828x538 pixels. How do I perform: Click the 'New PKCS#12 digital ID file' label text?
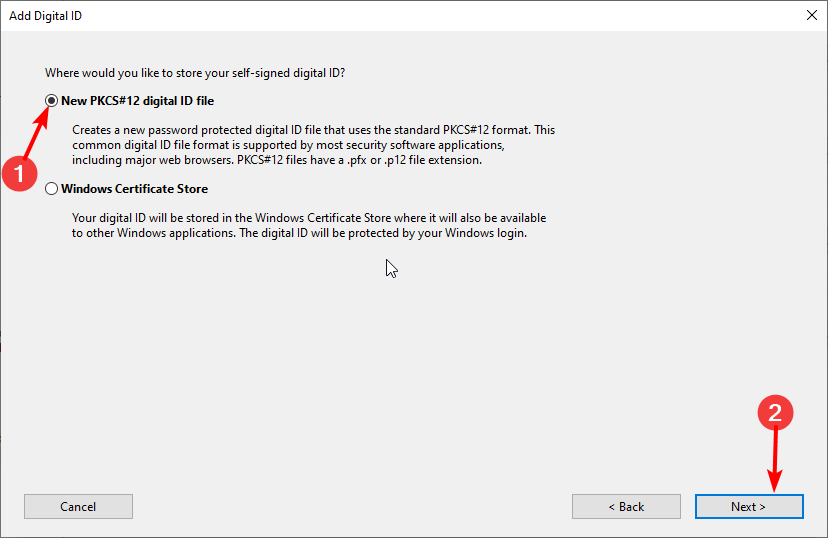[x=137, y=101]
